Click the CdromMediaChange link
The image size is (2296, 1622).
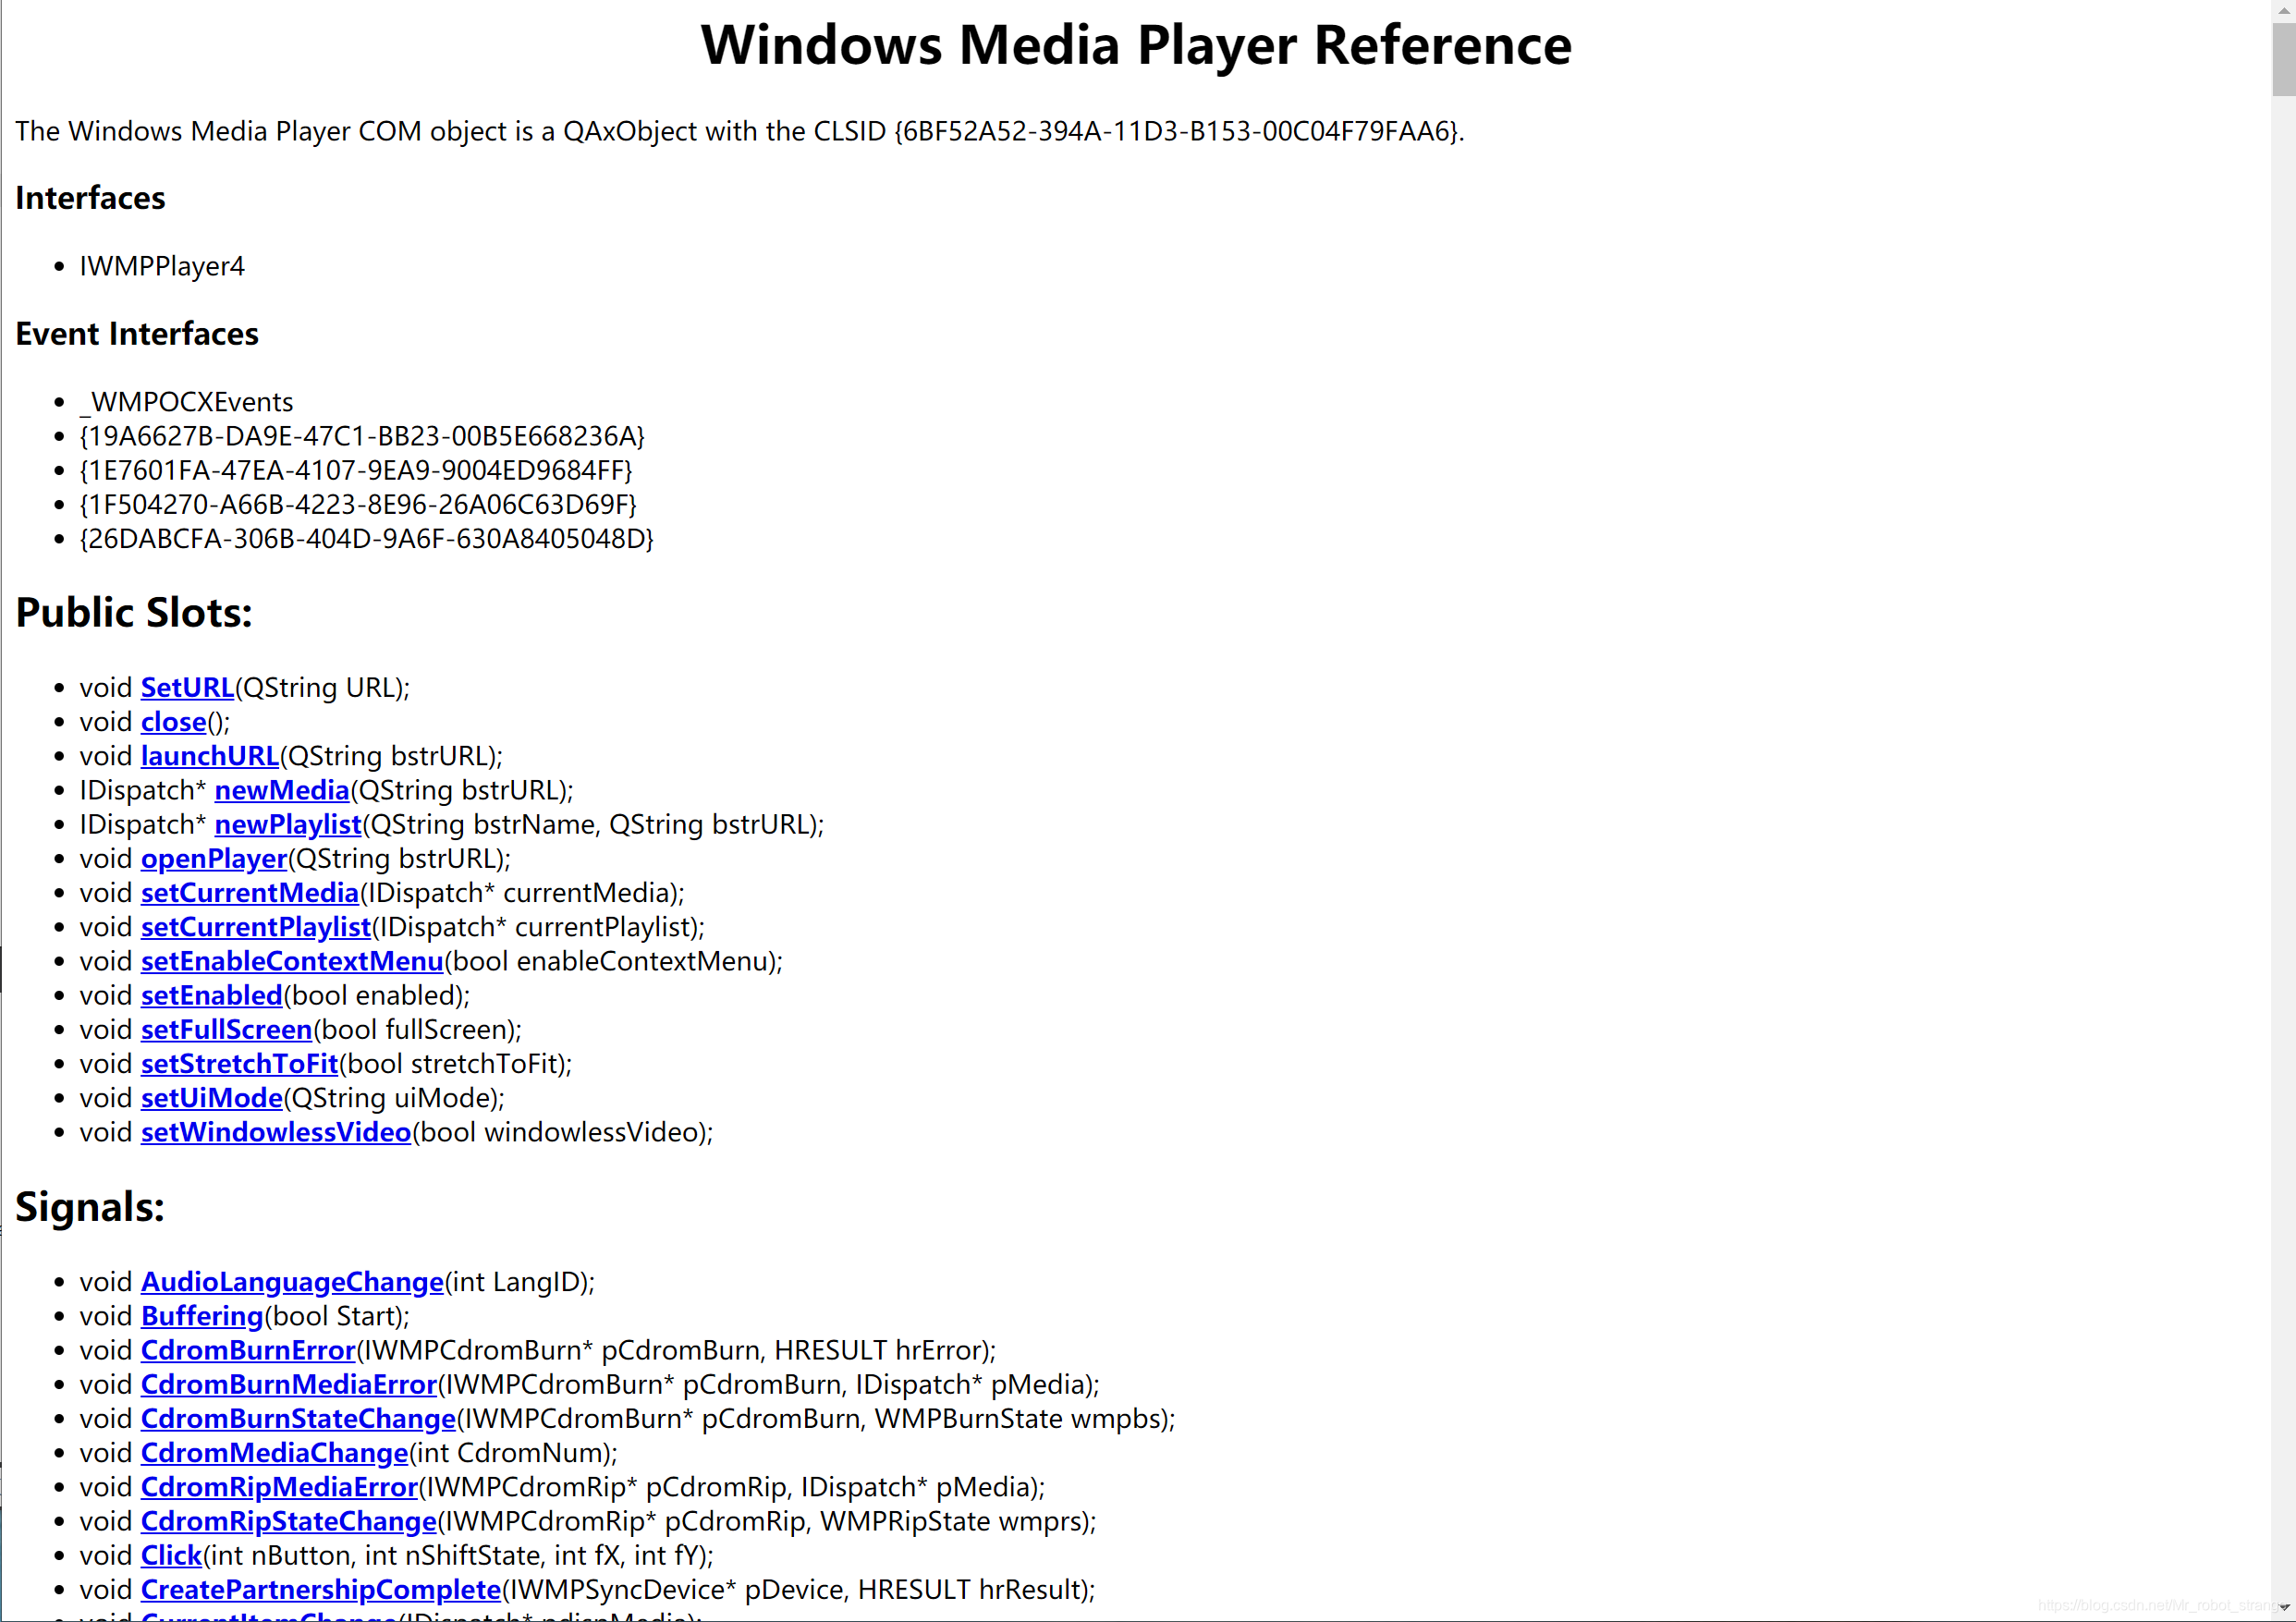point(275,1453)
